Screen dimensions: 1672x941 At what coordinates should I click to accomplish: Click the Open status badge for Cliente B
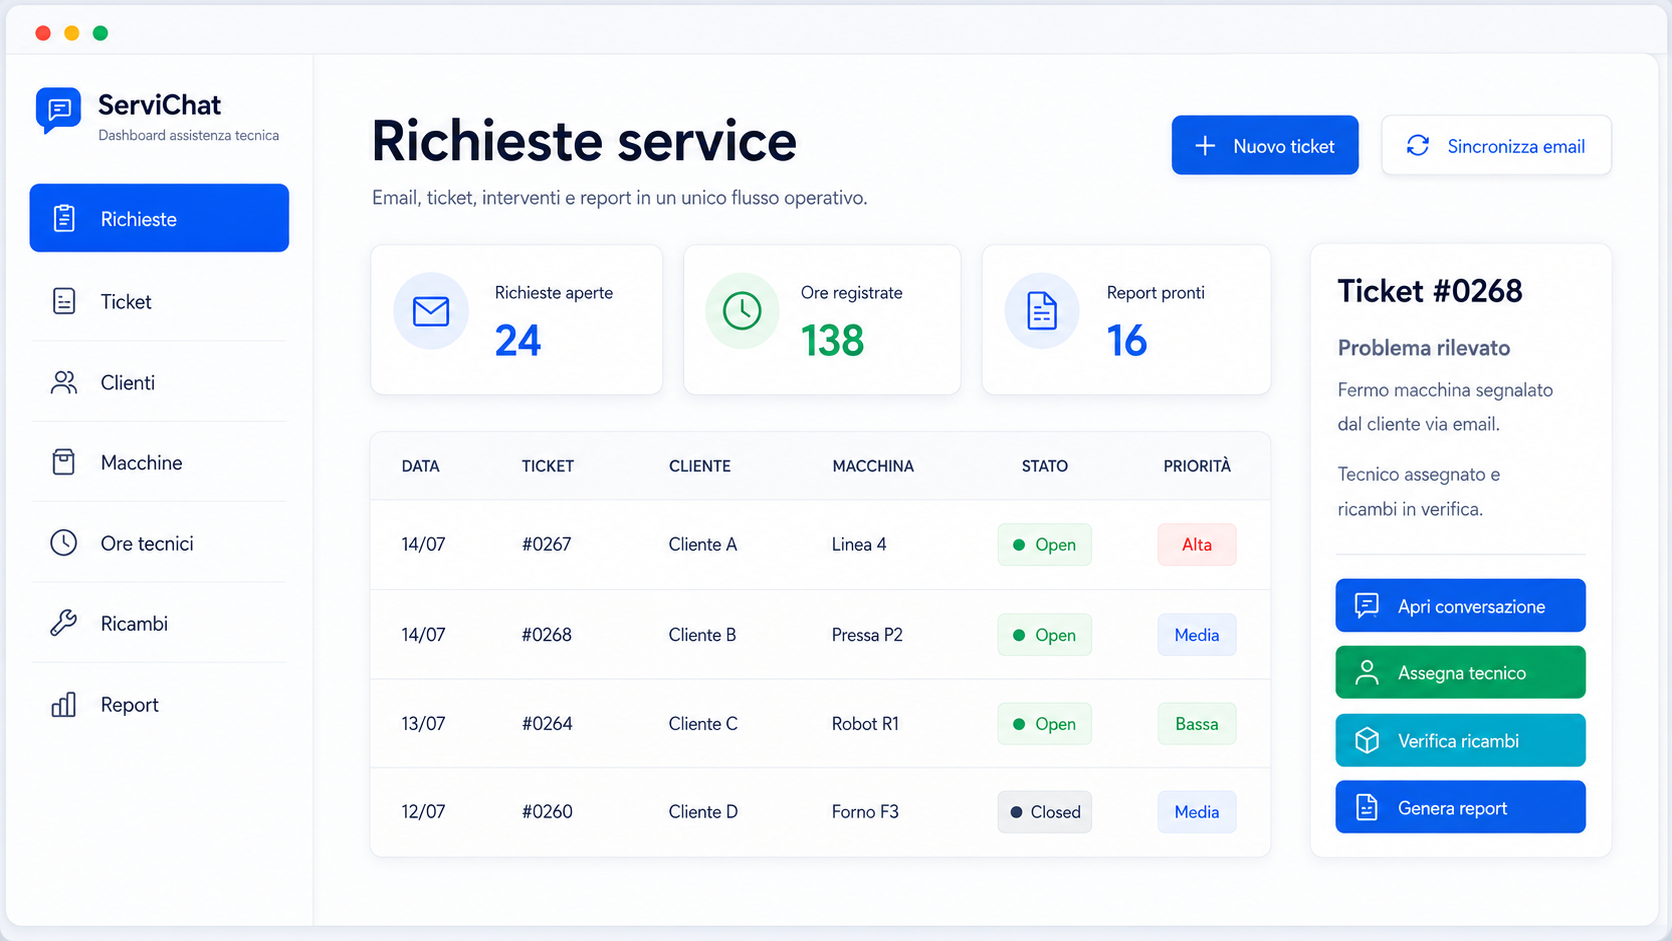coord(1044,635)
